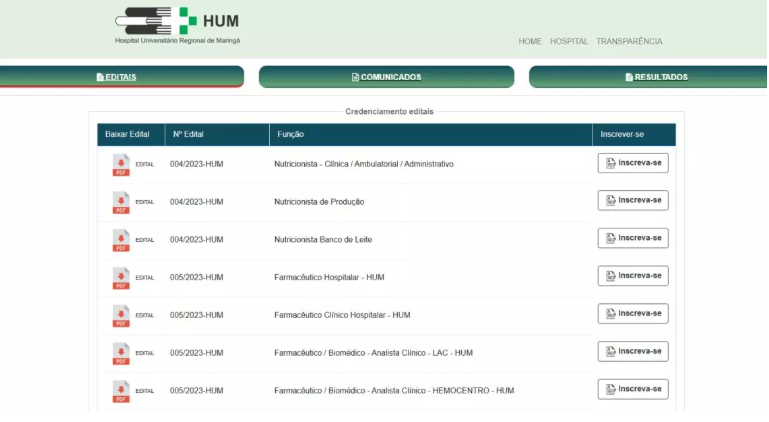Download PDF for Farmacêutico Clínico Hospitalar row
Viewport: 769px width, 422px height.
121,315
